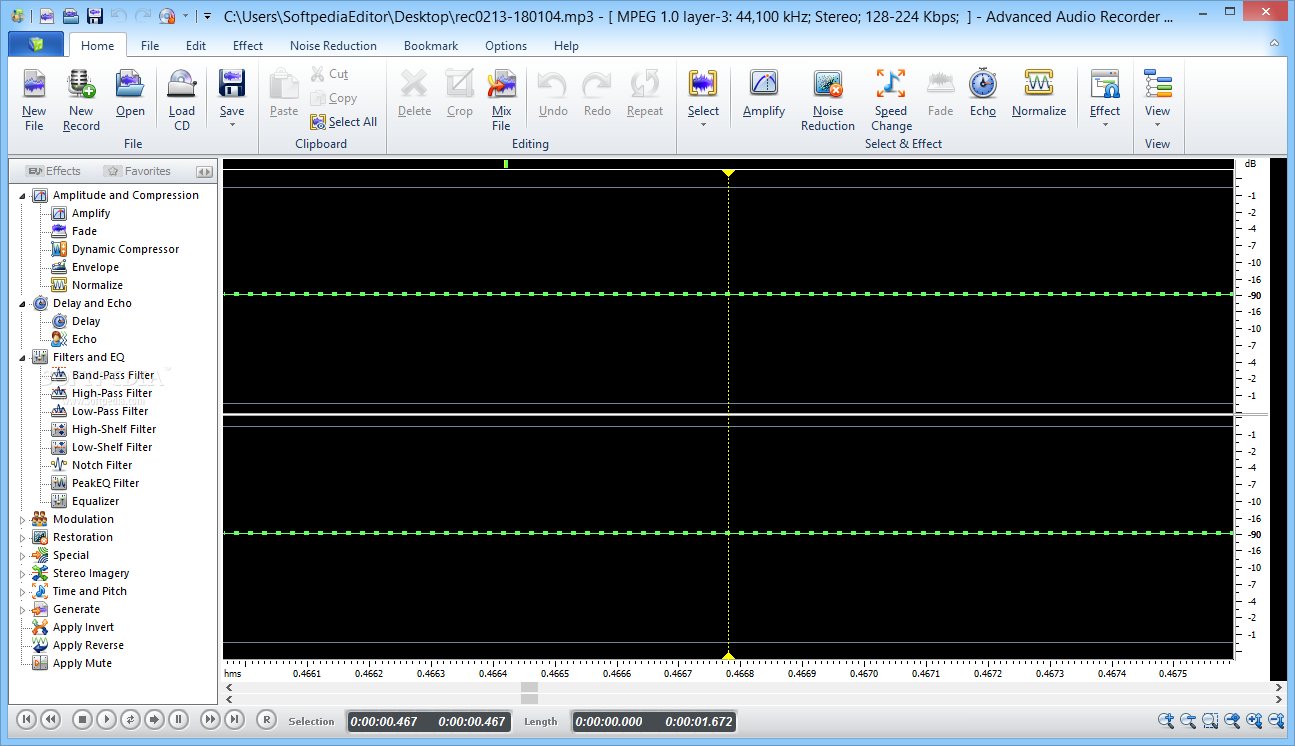Screen dimensions: 1295x746
Task: Expand the Modulation tree node
Action: pos(22,520)
